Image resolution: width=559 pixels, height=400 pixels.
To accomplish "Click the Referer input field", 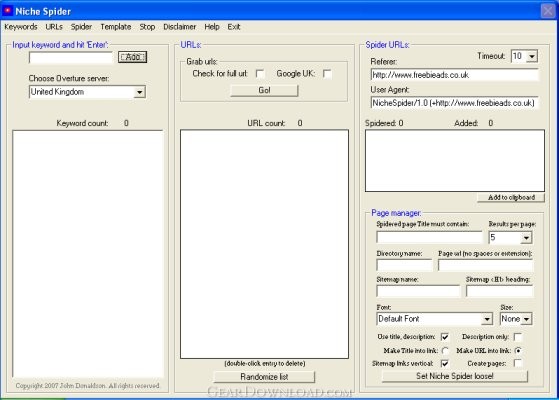I will tap(455, 75).
